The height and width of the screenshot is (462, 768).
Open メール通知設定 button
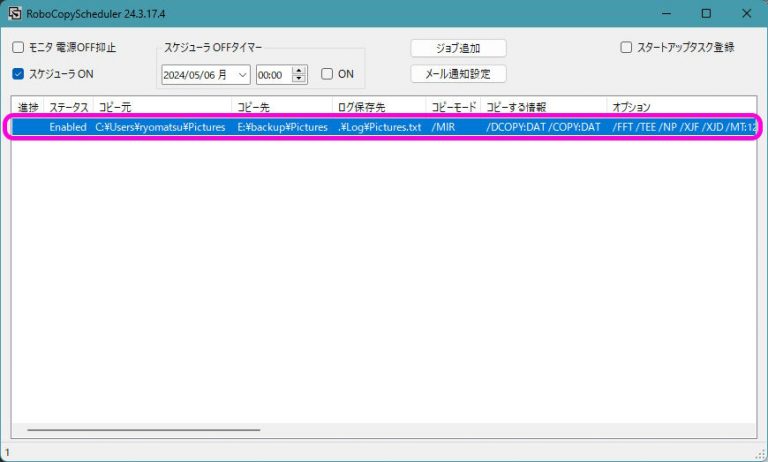(x=458, y=74)
